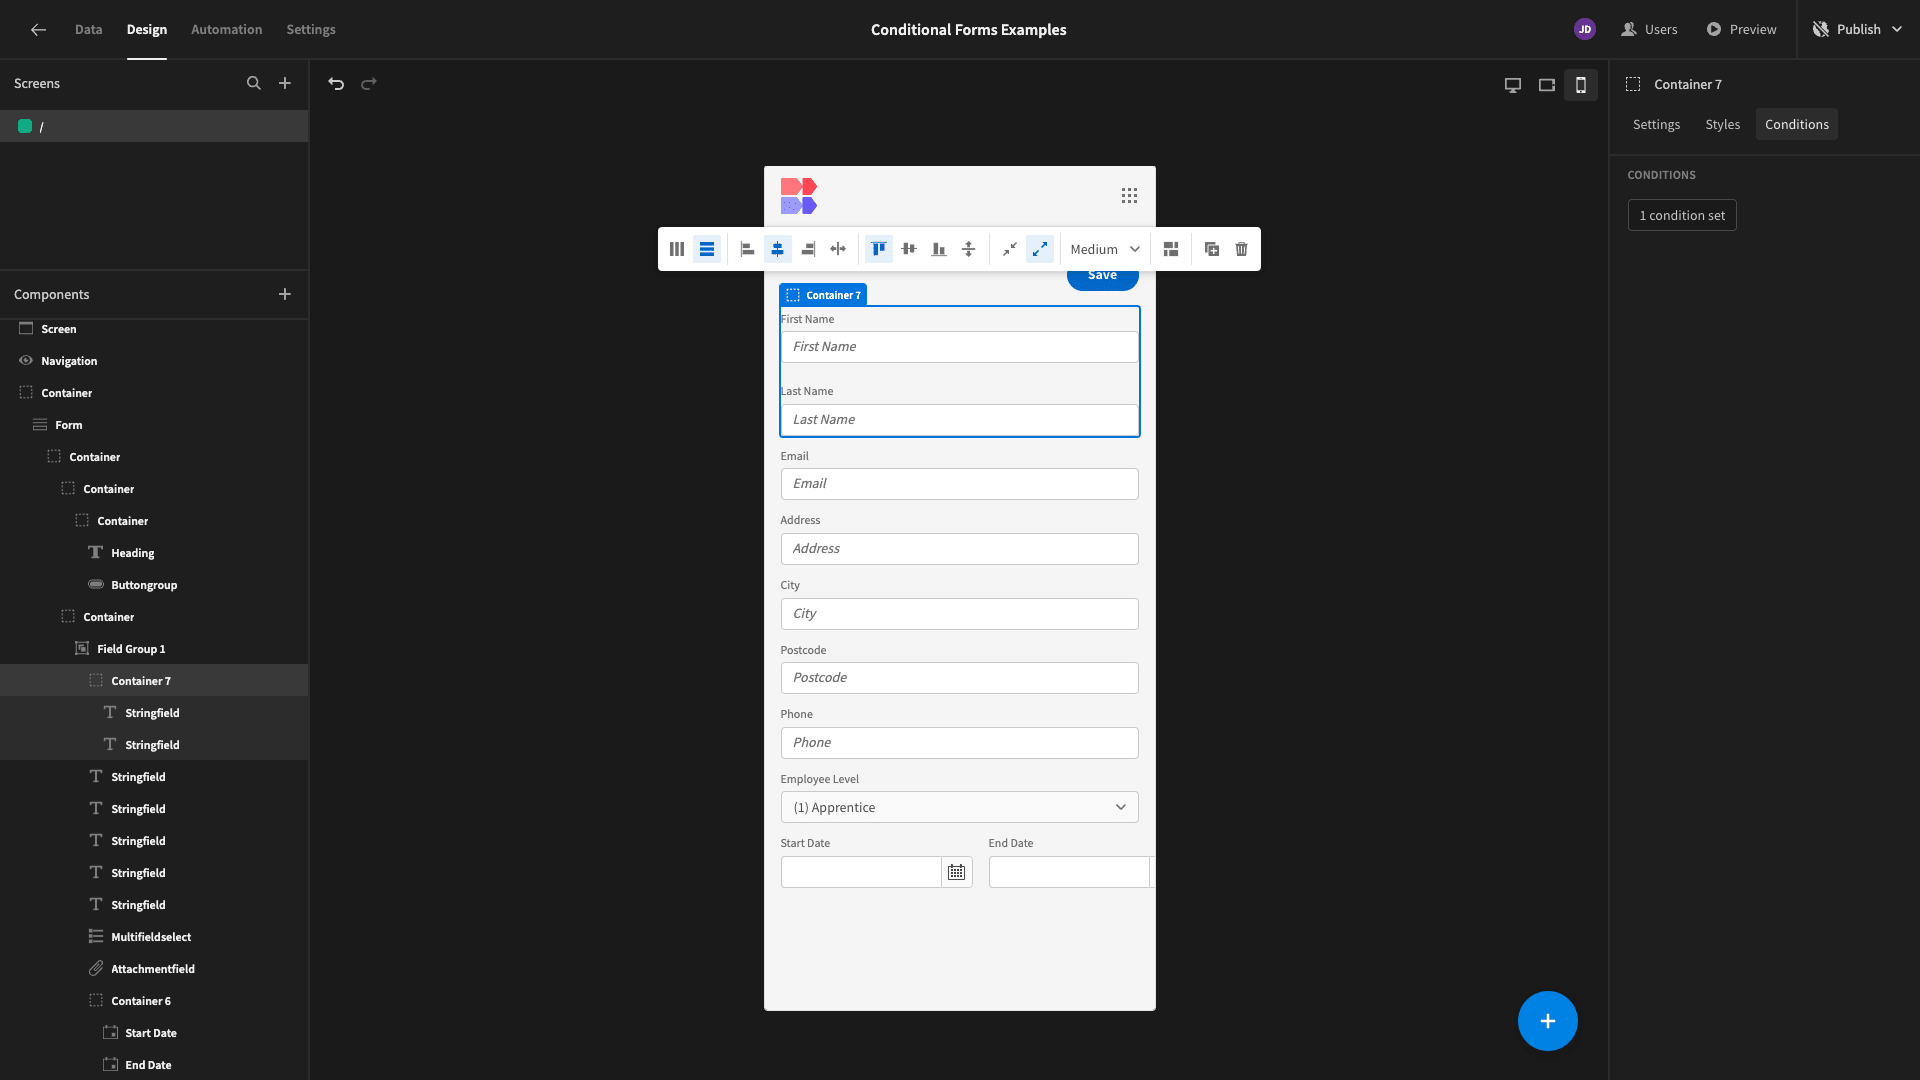Screen dimensions: 1920x1080
Task: Add a component via Components plus icon
Action: click(x=285, y=294)
